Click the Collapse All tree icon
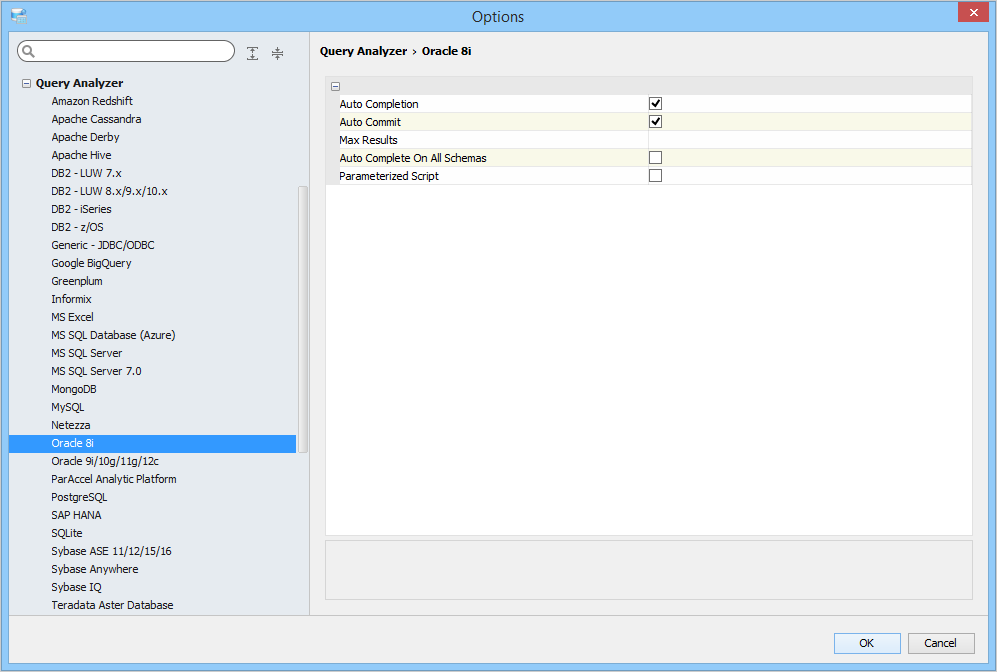The height and width of the screenshot is (672, 997). click(x=277, y=53)
